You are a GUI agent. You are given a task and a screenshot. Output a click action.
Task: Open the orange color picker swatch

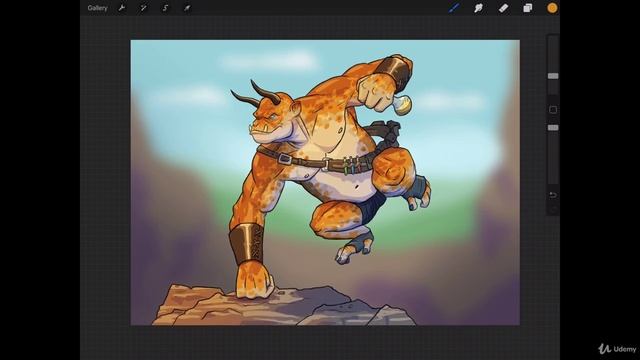click(x=552, y=8)
